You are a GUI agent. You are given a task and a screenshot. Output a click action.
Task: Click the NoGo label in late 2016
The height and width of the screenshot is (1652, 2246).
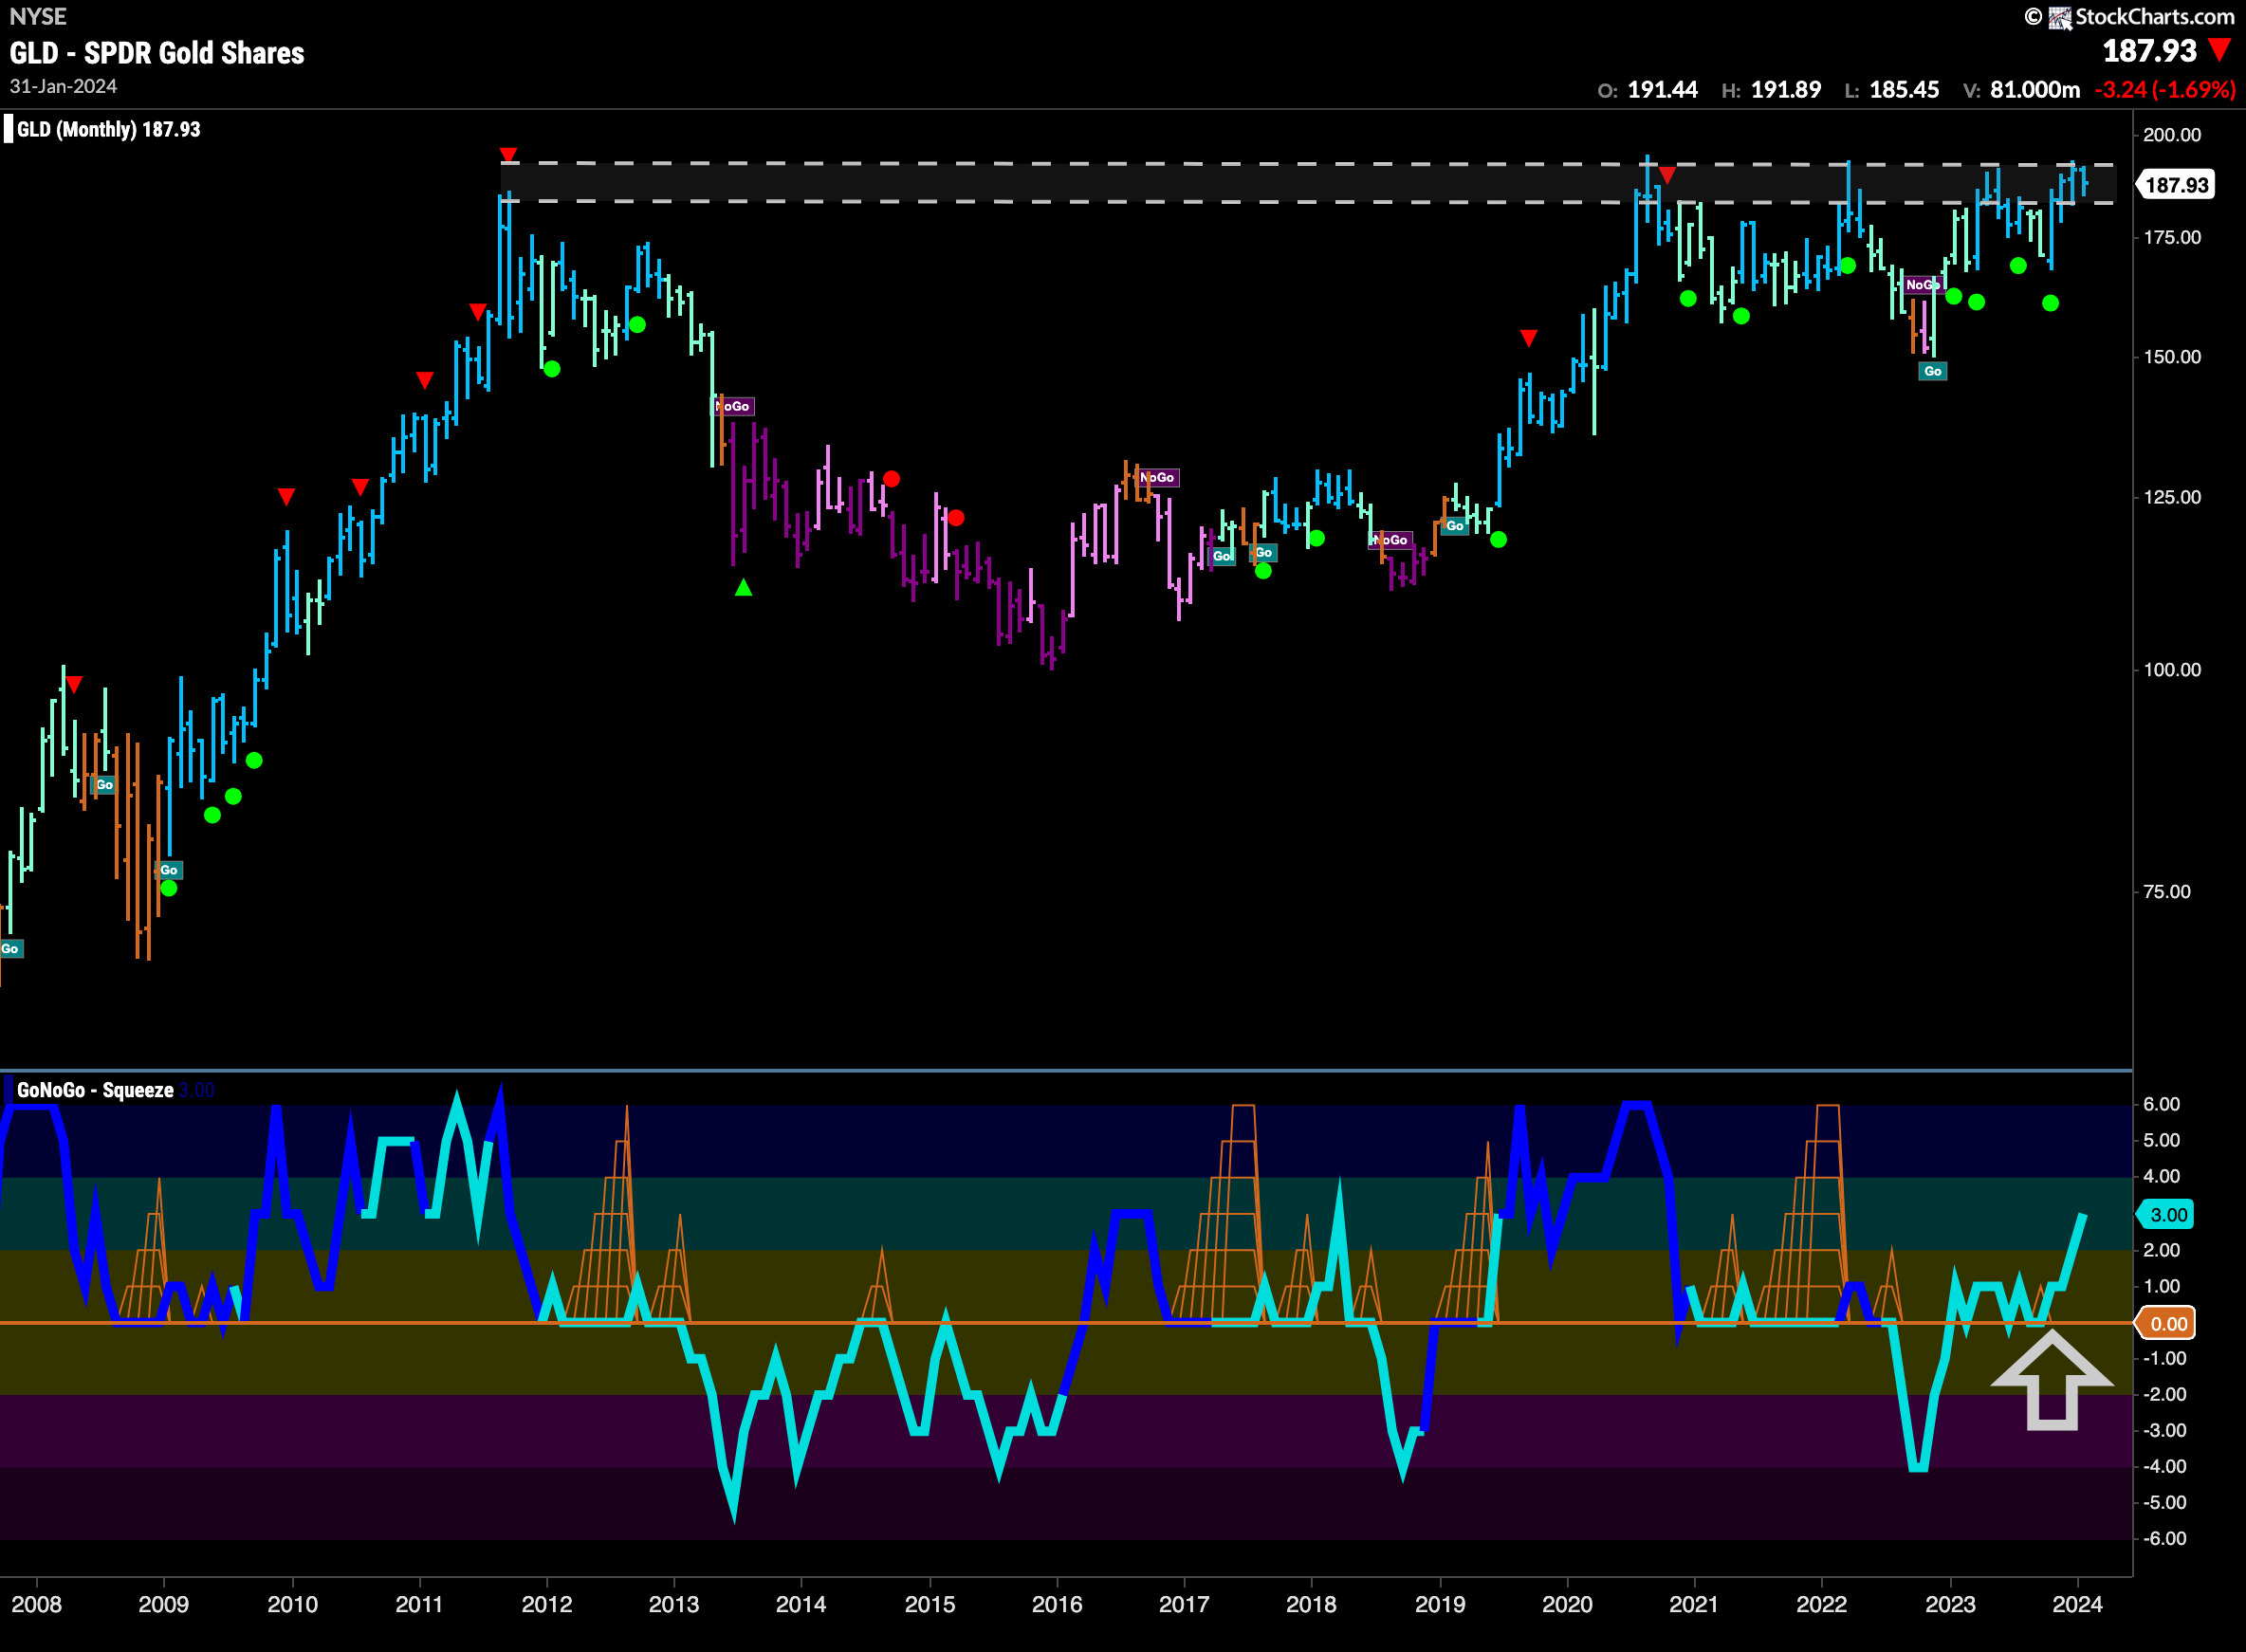point(1158,478)
